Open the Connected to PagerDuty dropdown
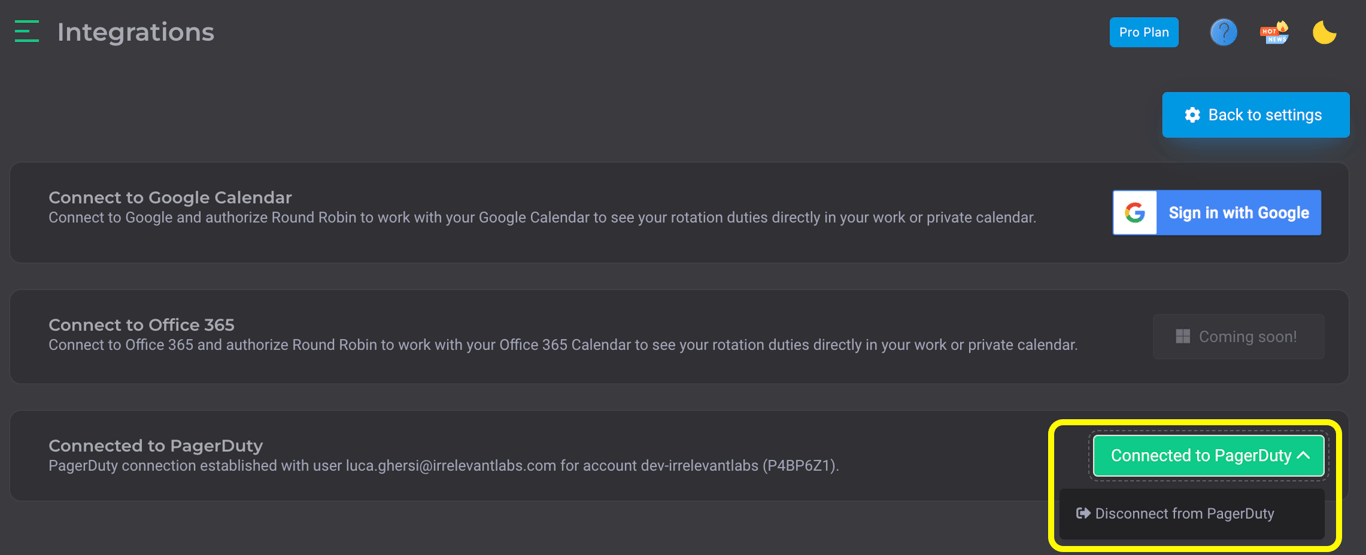The height and width of the screenshot is (555, 1366). (1200, 456)
